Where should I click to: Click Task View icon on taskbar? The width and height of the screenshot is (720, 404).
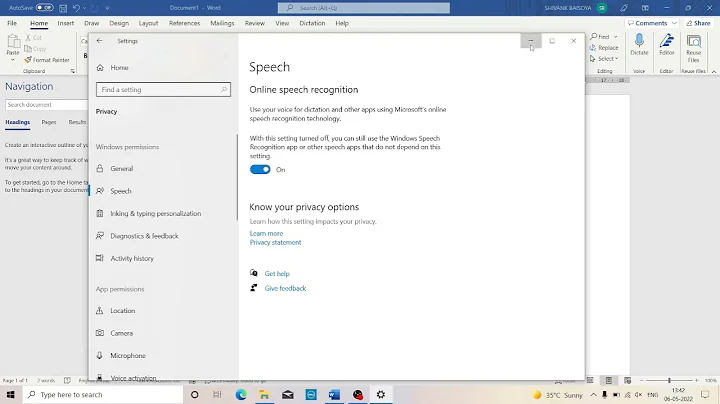coord(217,394)
